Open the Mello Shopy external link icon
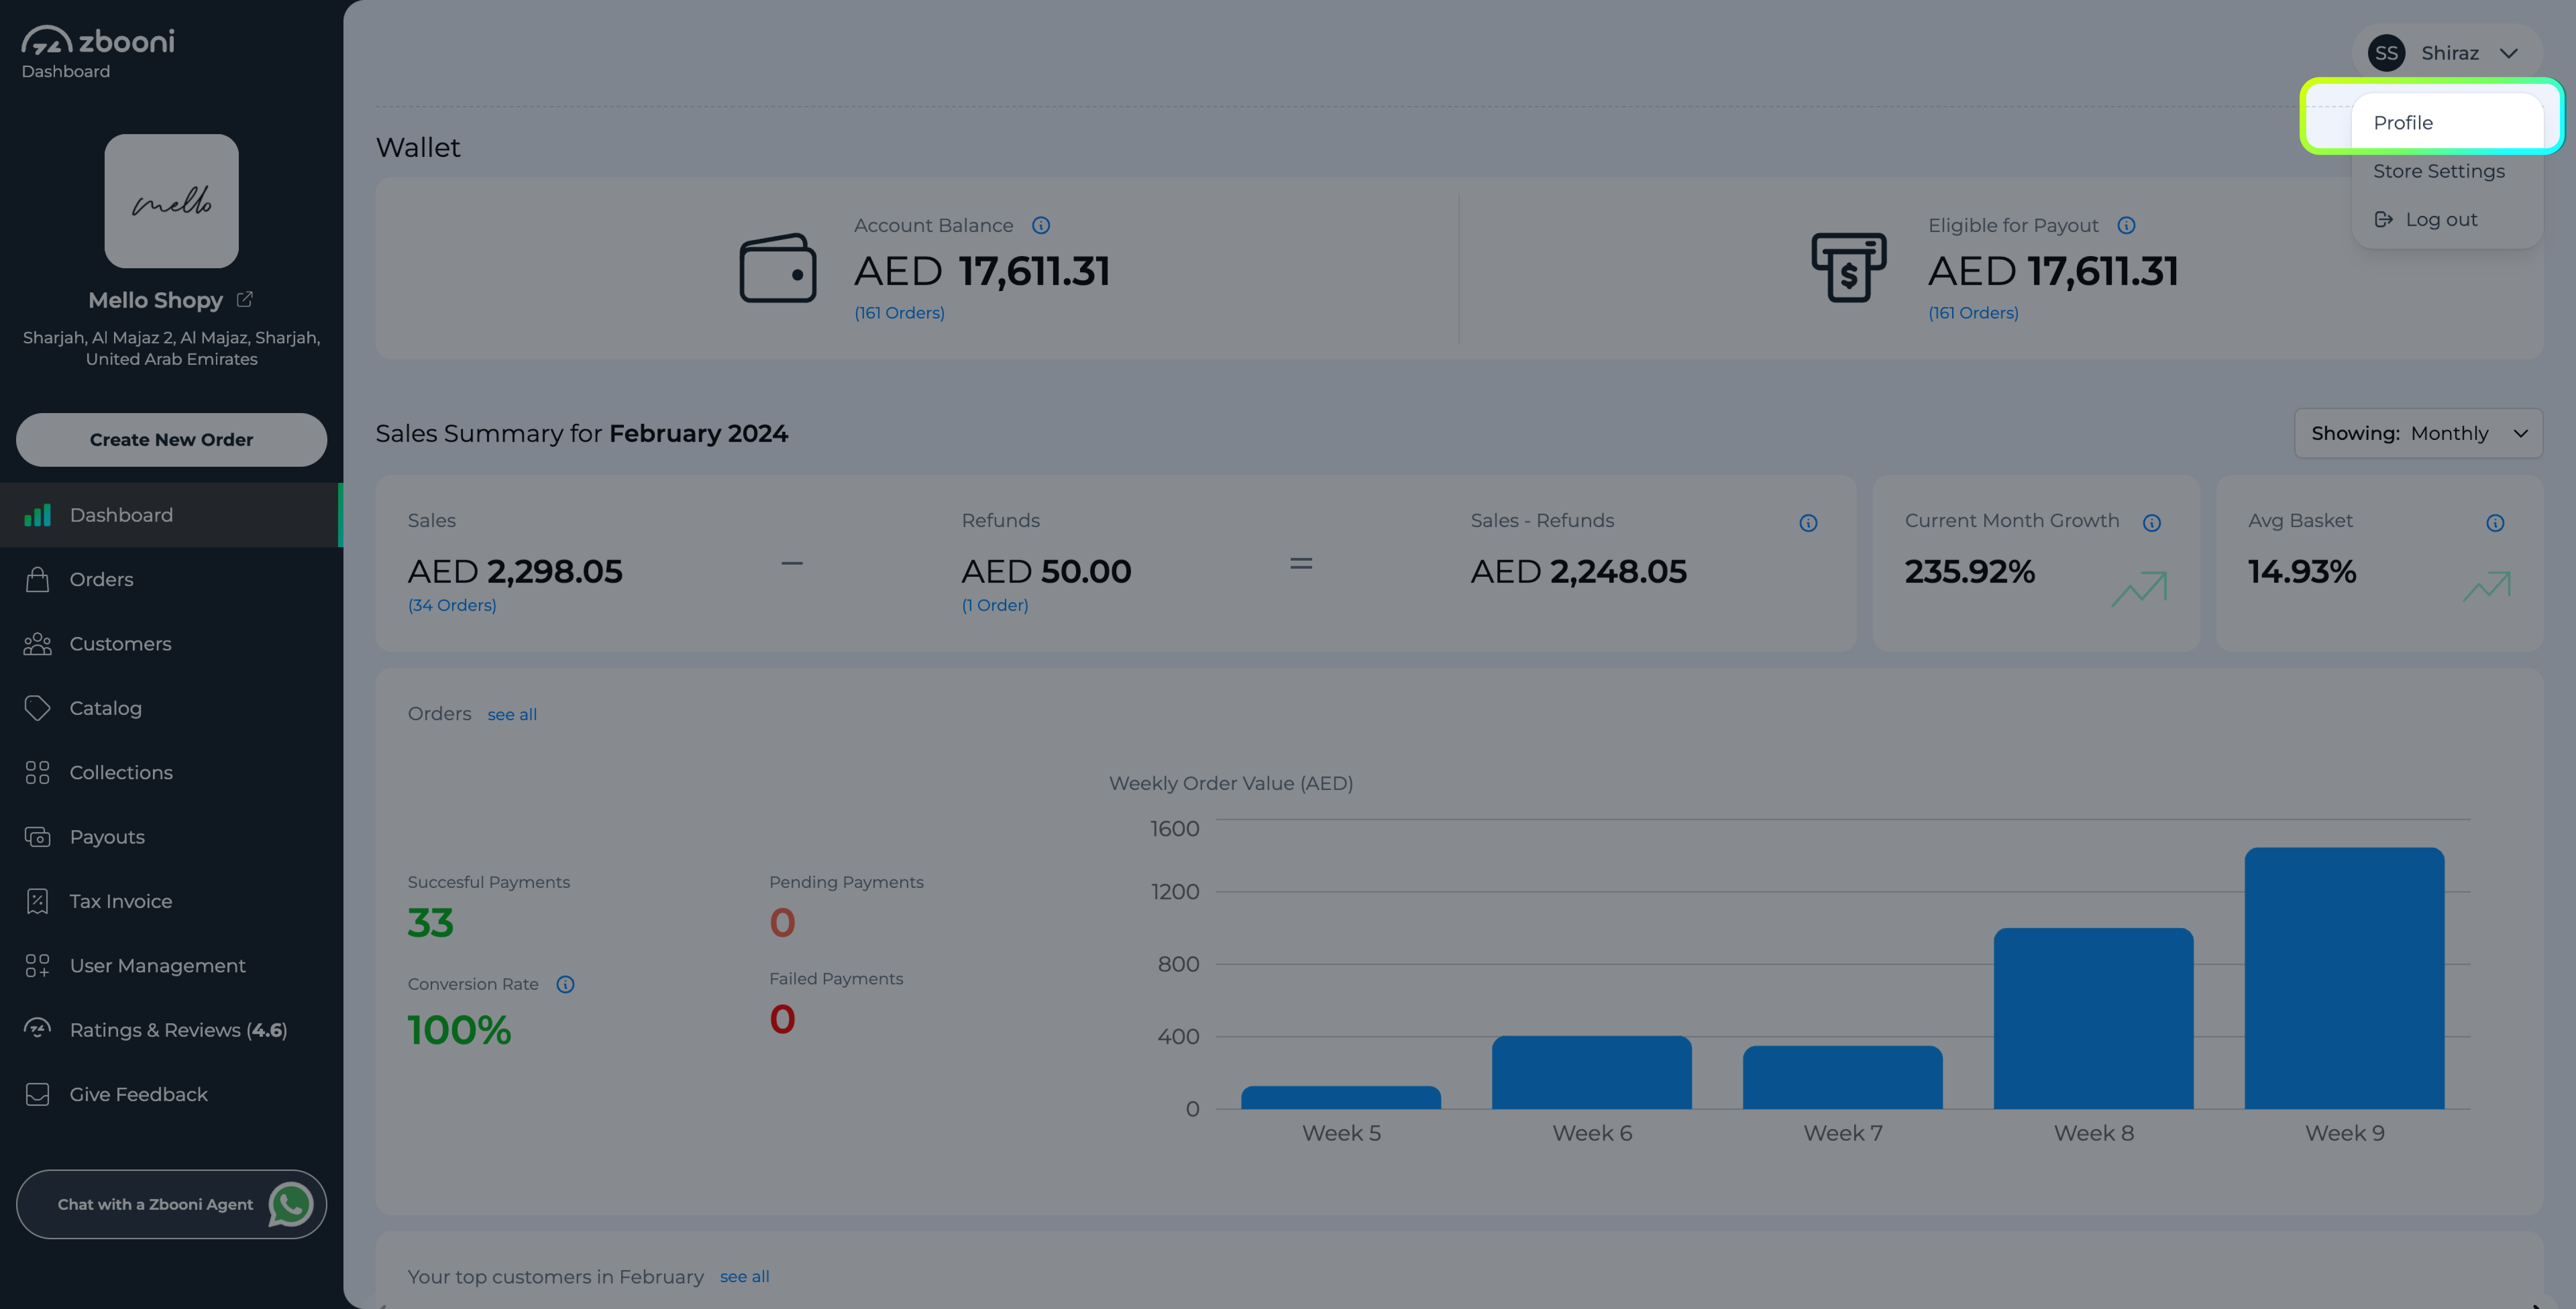The height and width of the screenshot is (1309, 2576). (245, 299)
